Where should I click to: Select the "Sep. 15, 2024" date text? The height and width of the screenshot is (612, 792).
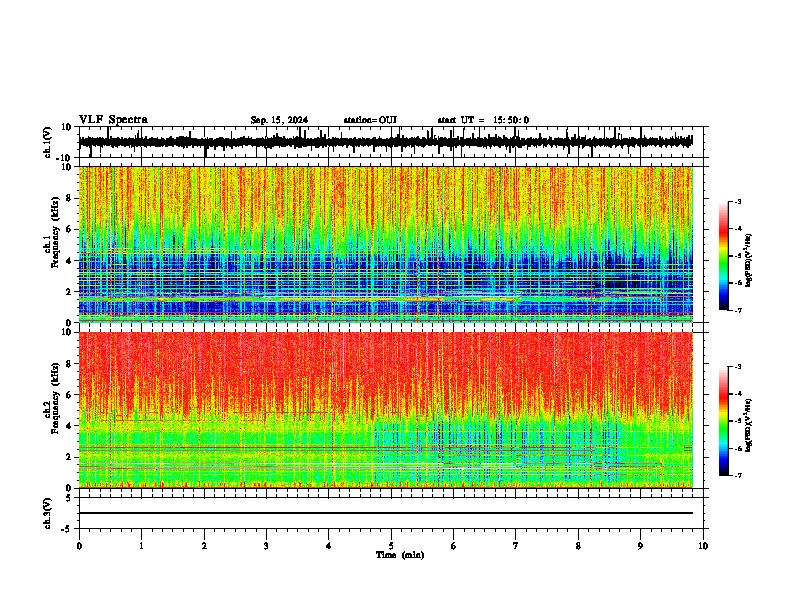(x=279, y=120)
